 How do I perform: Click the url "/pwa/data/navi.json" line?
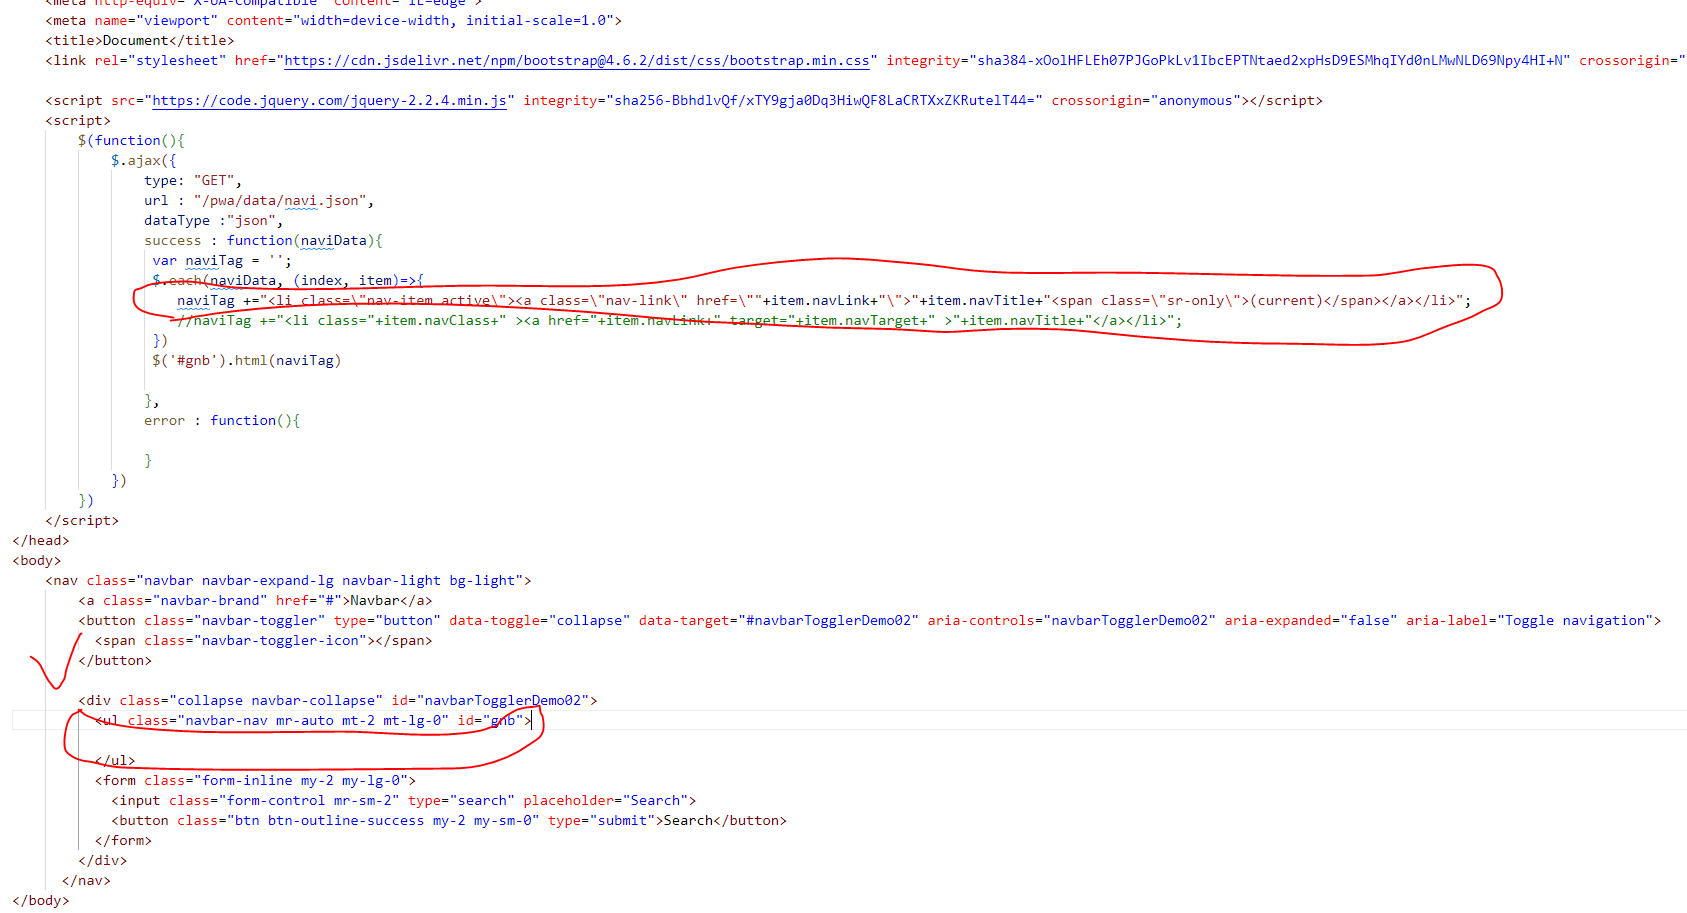click(x=259, y=201)
